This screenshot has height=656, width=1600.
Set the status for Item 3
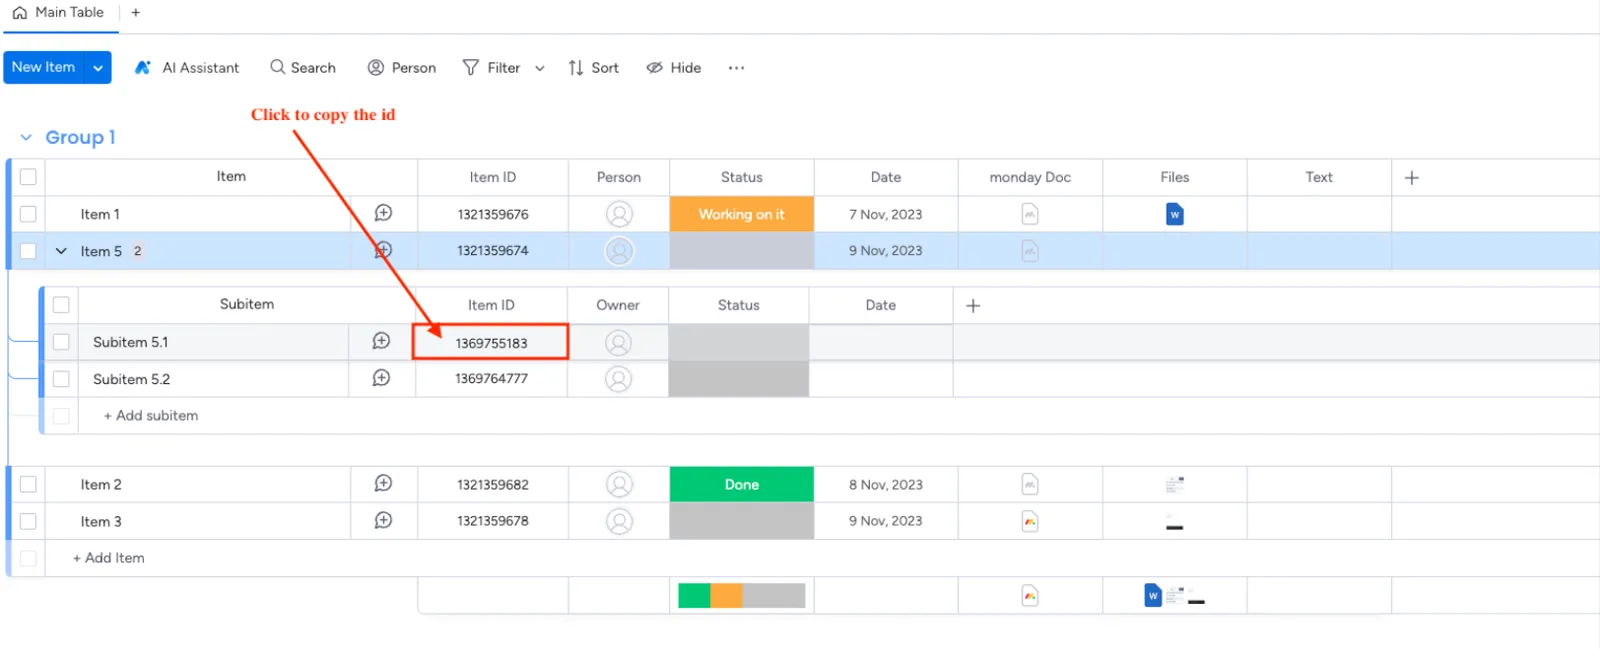tap(742, 521)
